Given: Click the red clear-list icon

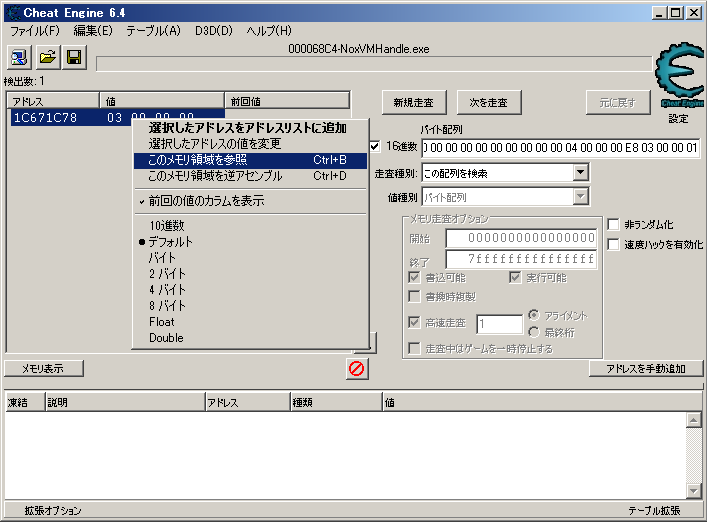Looking at the screenshot, I should pos(357,369).
